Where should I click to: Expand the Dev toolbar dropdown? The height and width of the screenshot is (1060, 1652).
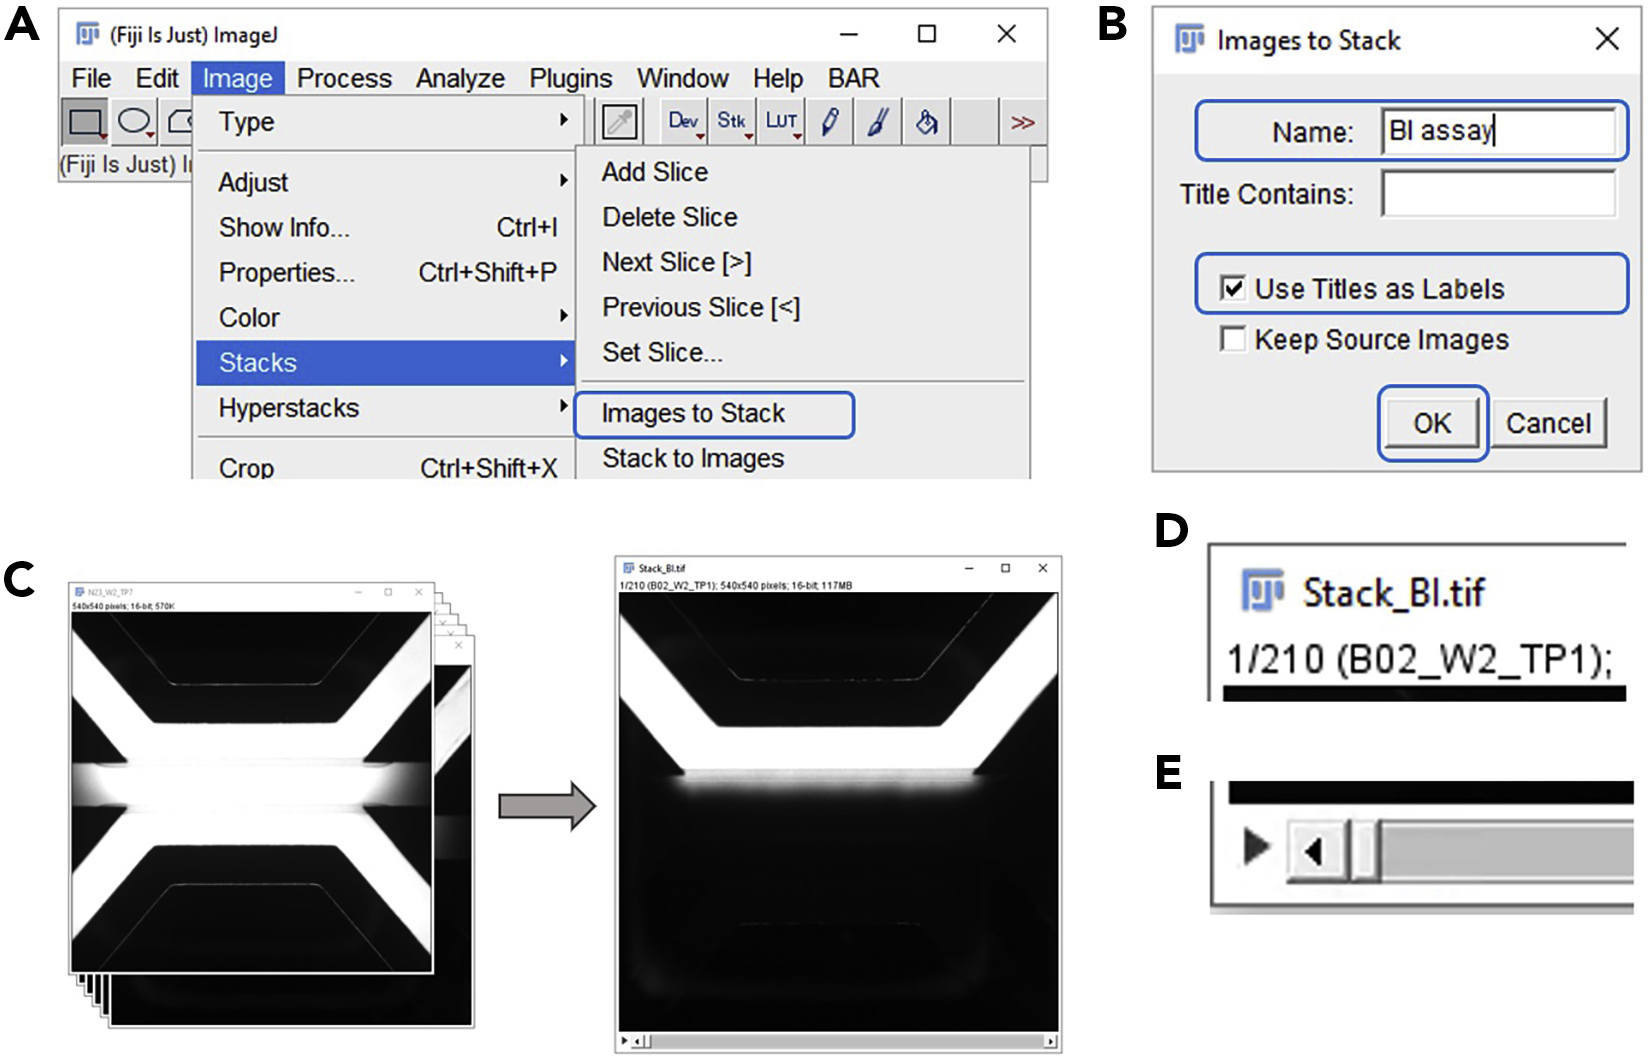684,121
